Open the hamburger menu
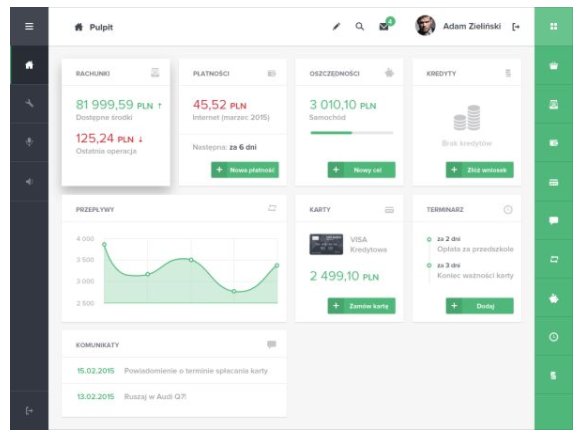Viewport: 581px width, 439px height. [29, 26]
